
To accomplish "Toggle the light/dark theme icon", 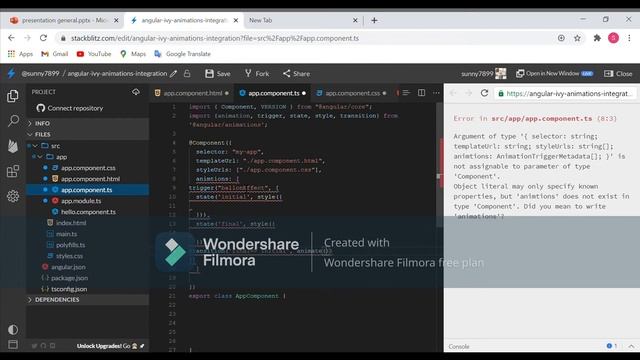I will point(13,329).
